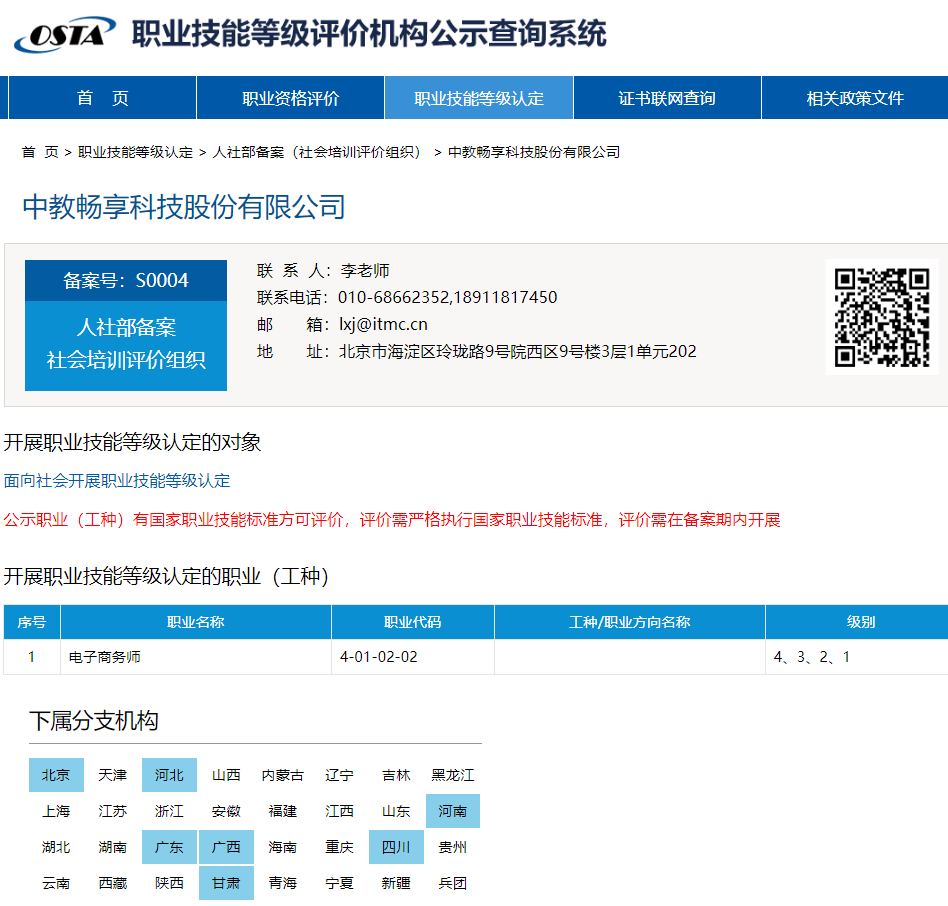Click 职业技能等级认定 breadcrumb link
The width and height of the screenshot is (948, 906).
tap(135, 152)
